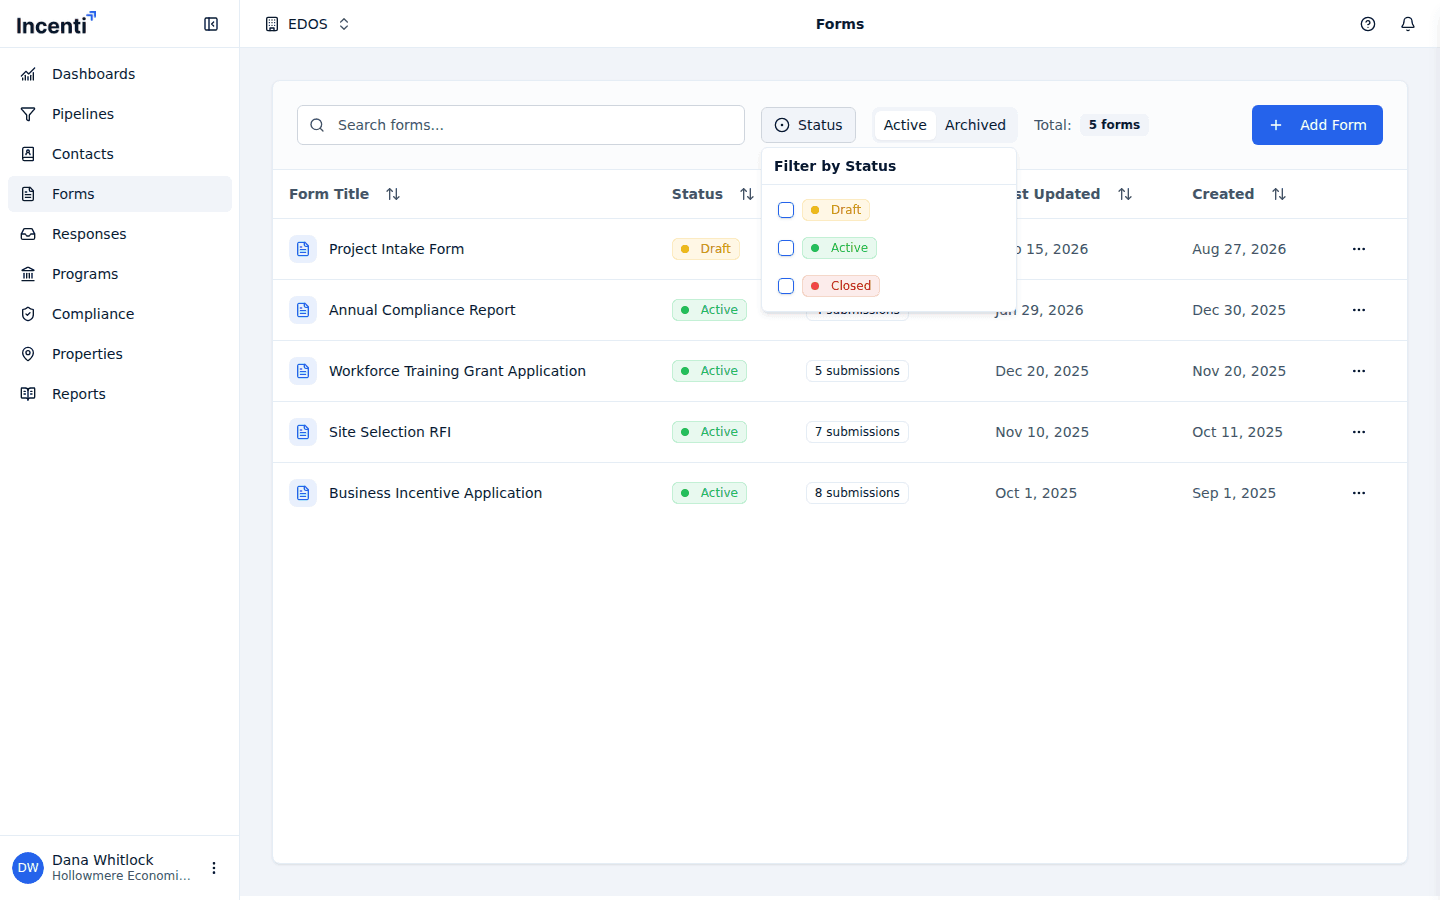Image resolution: width=1440 pixels, height=900 pixels.
Task: Click the 8 submissions badge
Action: (x=857, y=493)
